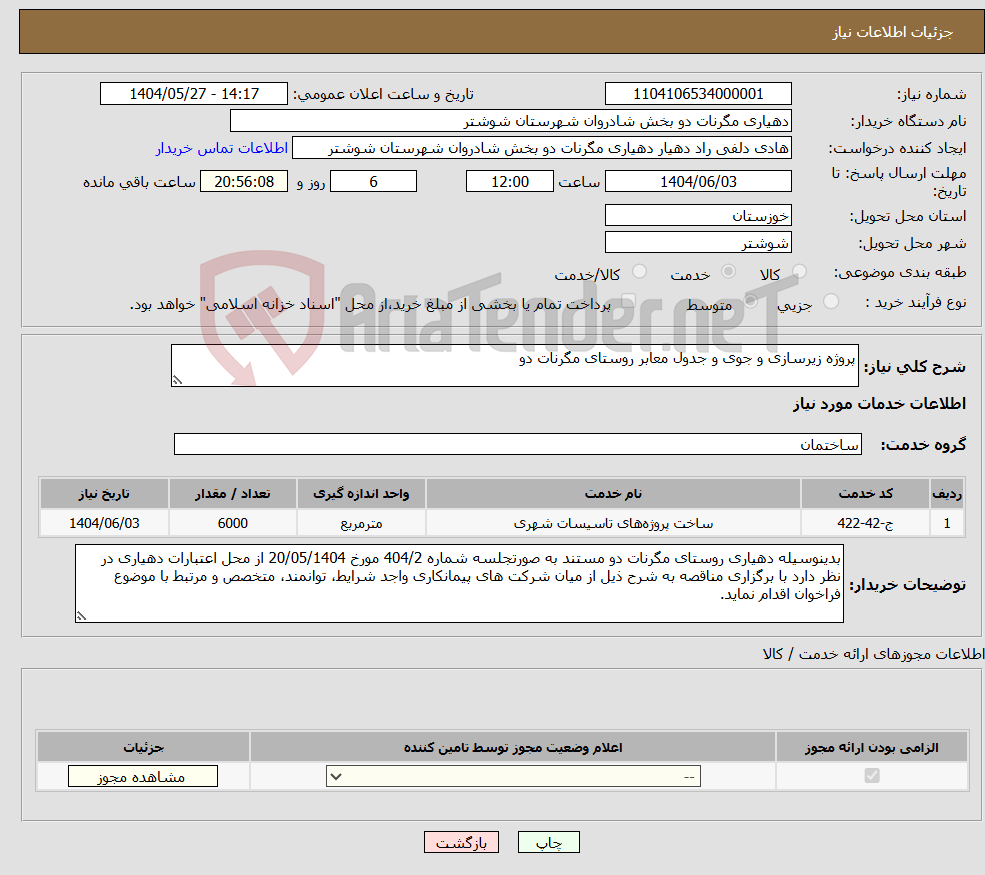
Task: Open اطلاعات تماس خریدار link
Action: [222, 148]
